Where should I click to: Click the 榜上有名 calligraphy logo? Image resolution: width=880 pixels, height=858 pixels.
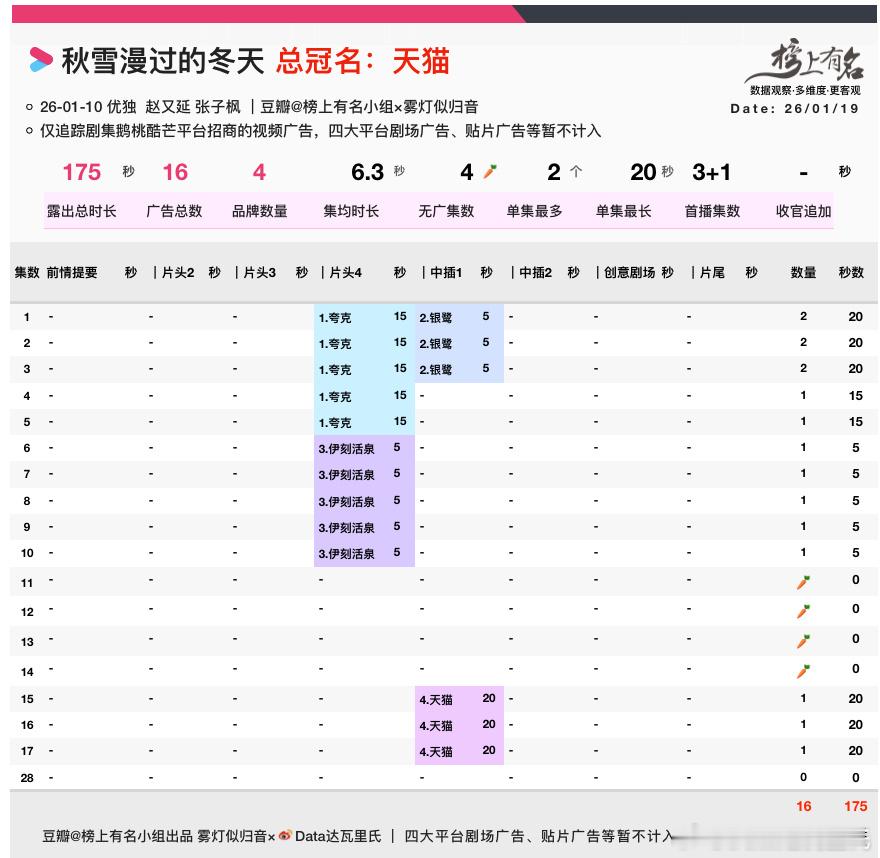805,60
